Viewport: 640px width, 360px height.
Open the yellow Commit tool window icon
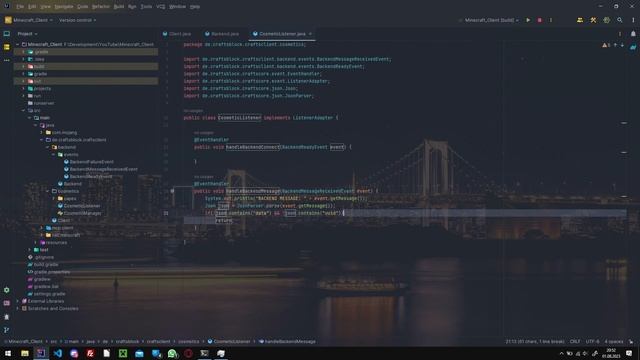7,47
